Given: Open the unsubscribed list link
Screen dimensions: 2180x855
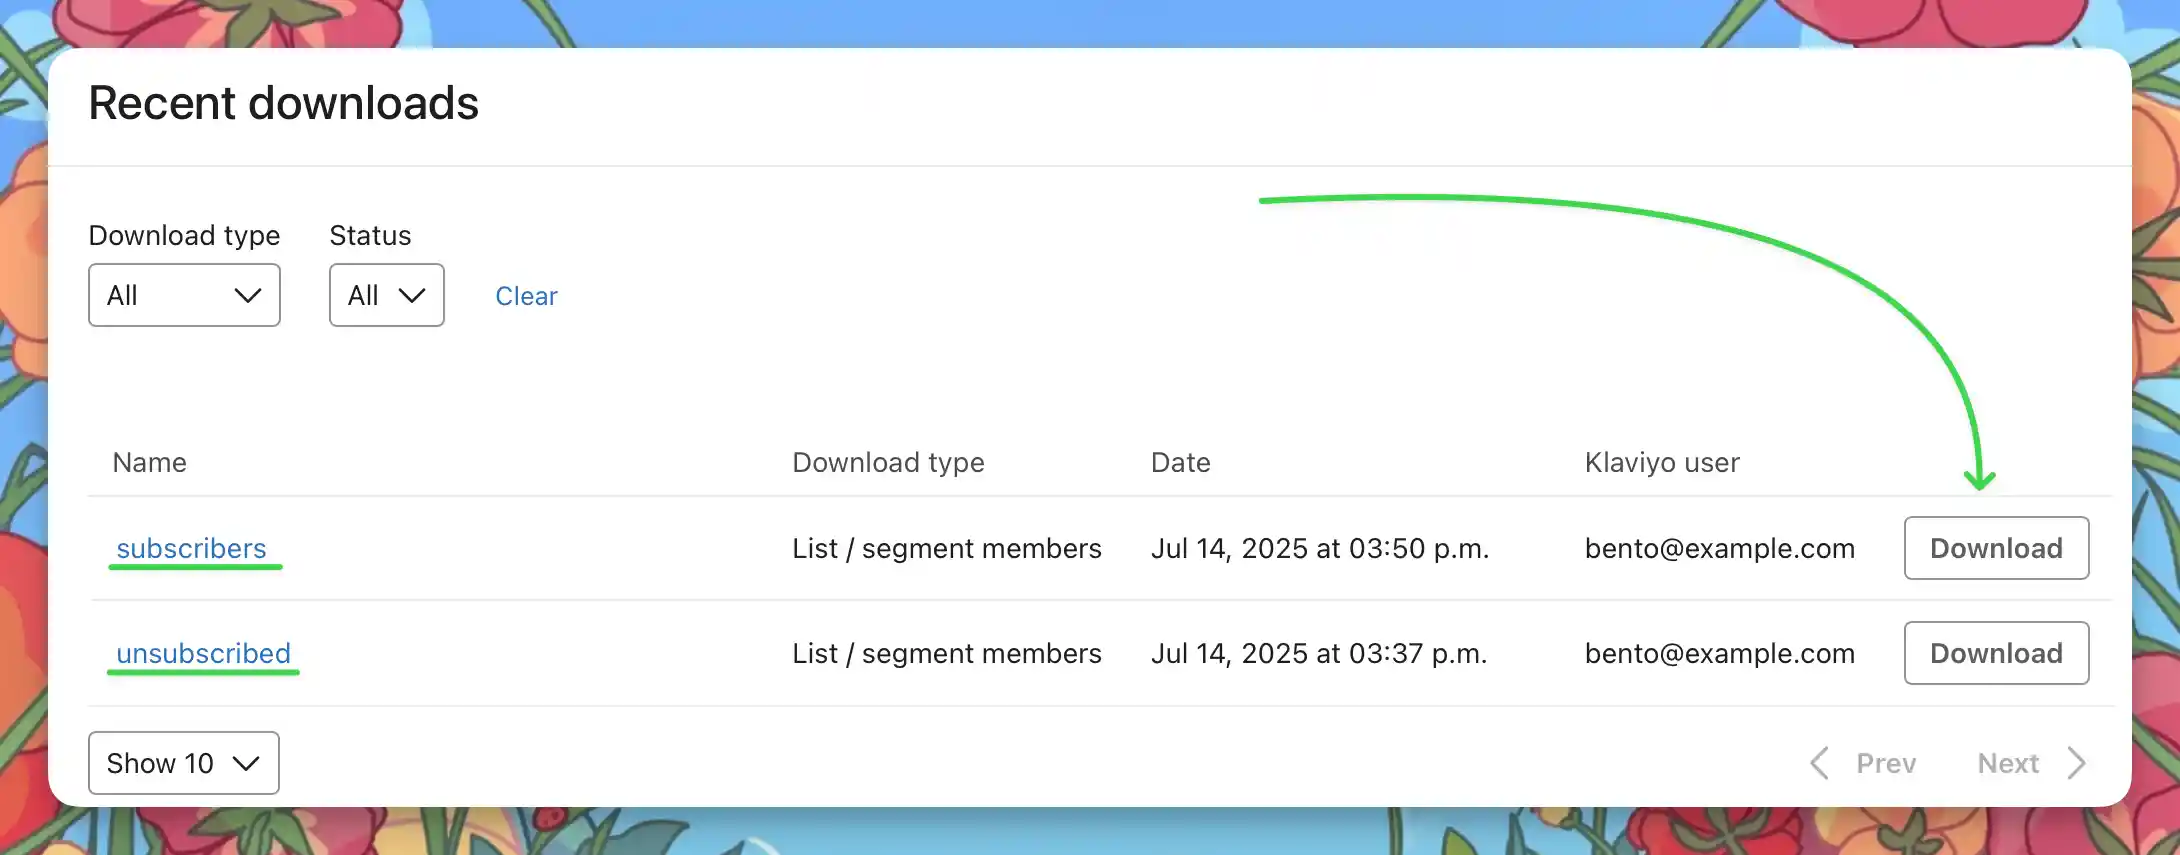Looking at the screenshot, I should 203,653.
